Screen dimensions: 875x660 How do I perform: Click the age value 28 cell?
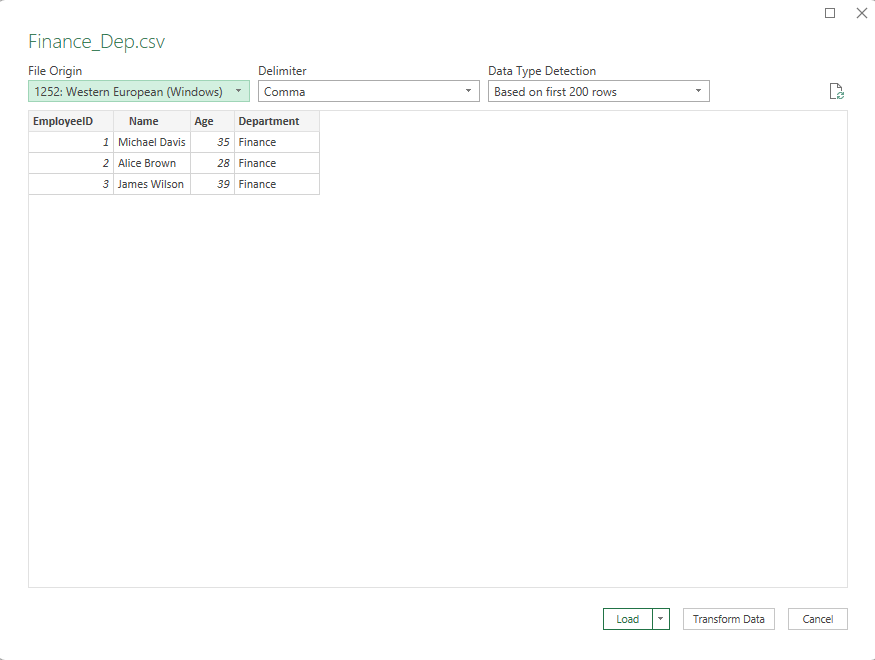point(212,163)
